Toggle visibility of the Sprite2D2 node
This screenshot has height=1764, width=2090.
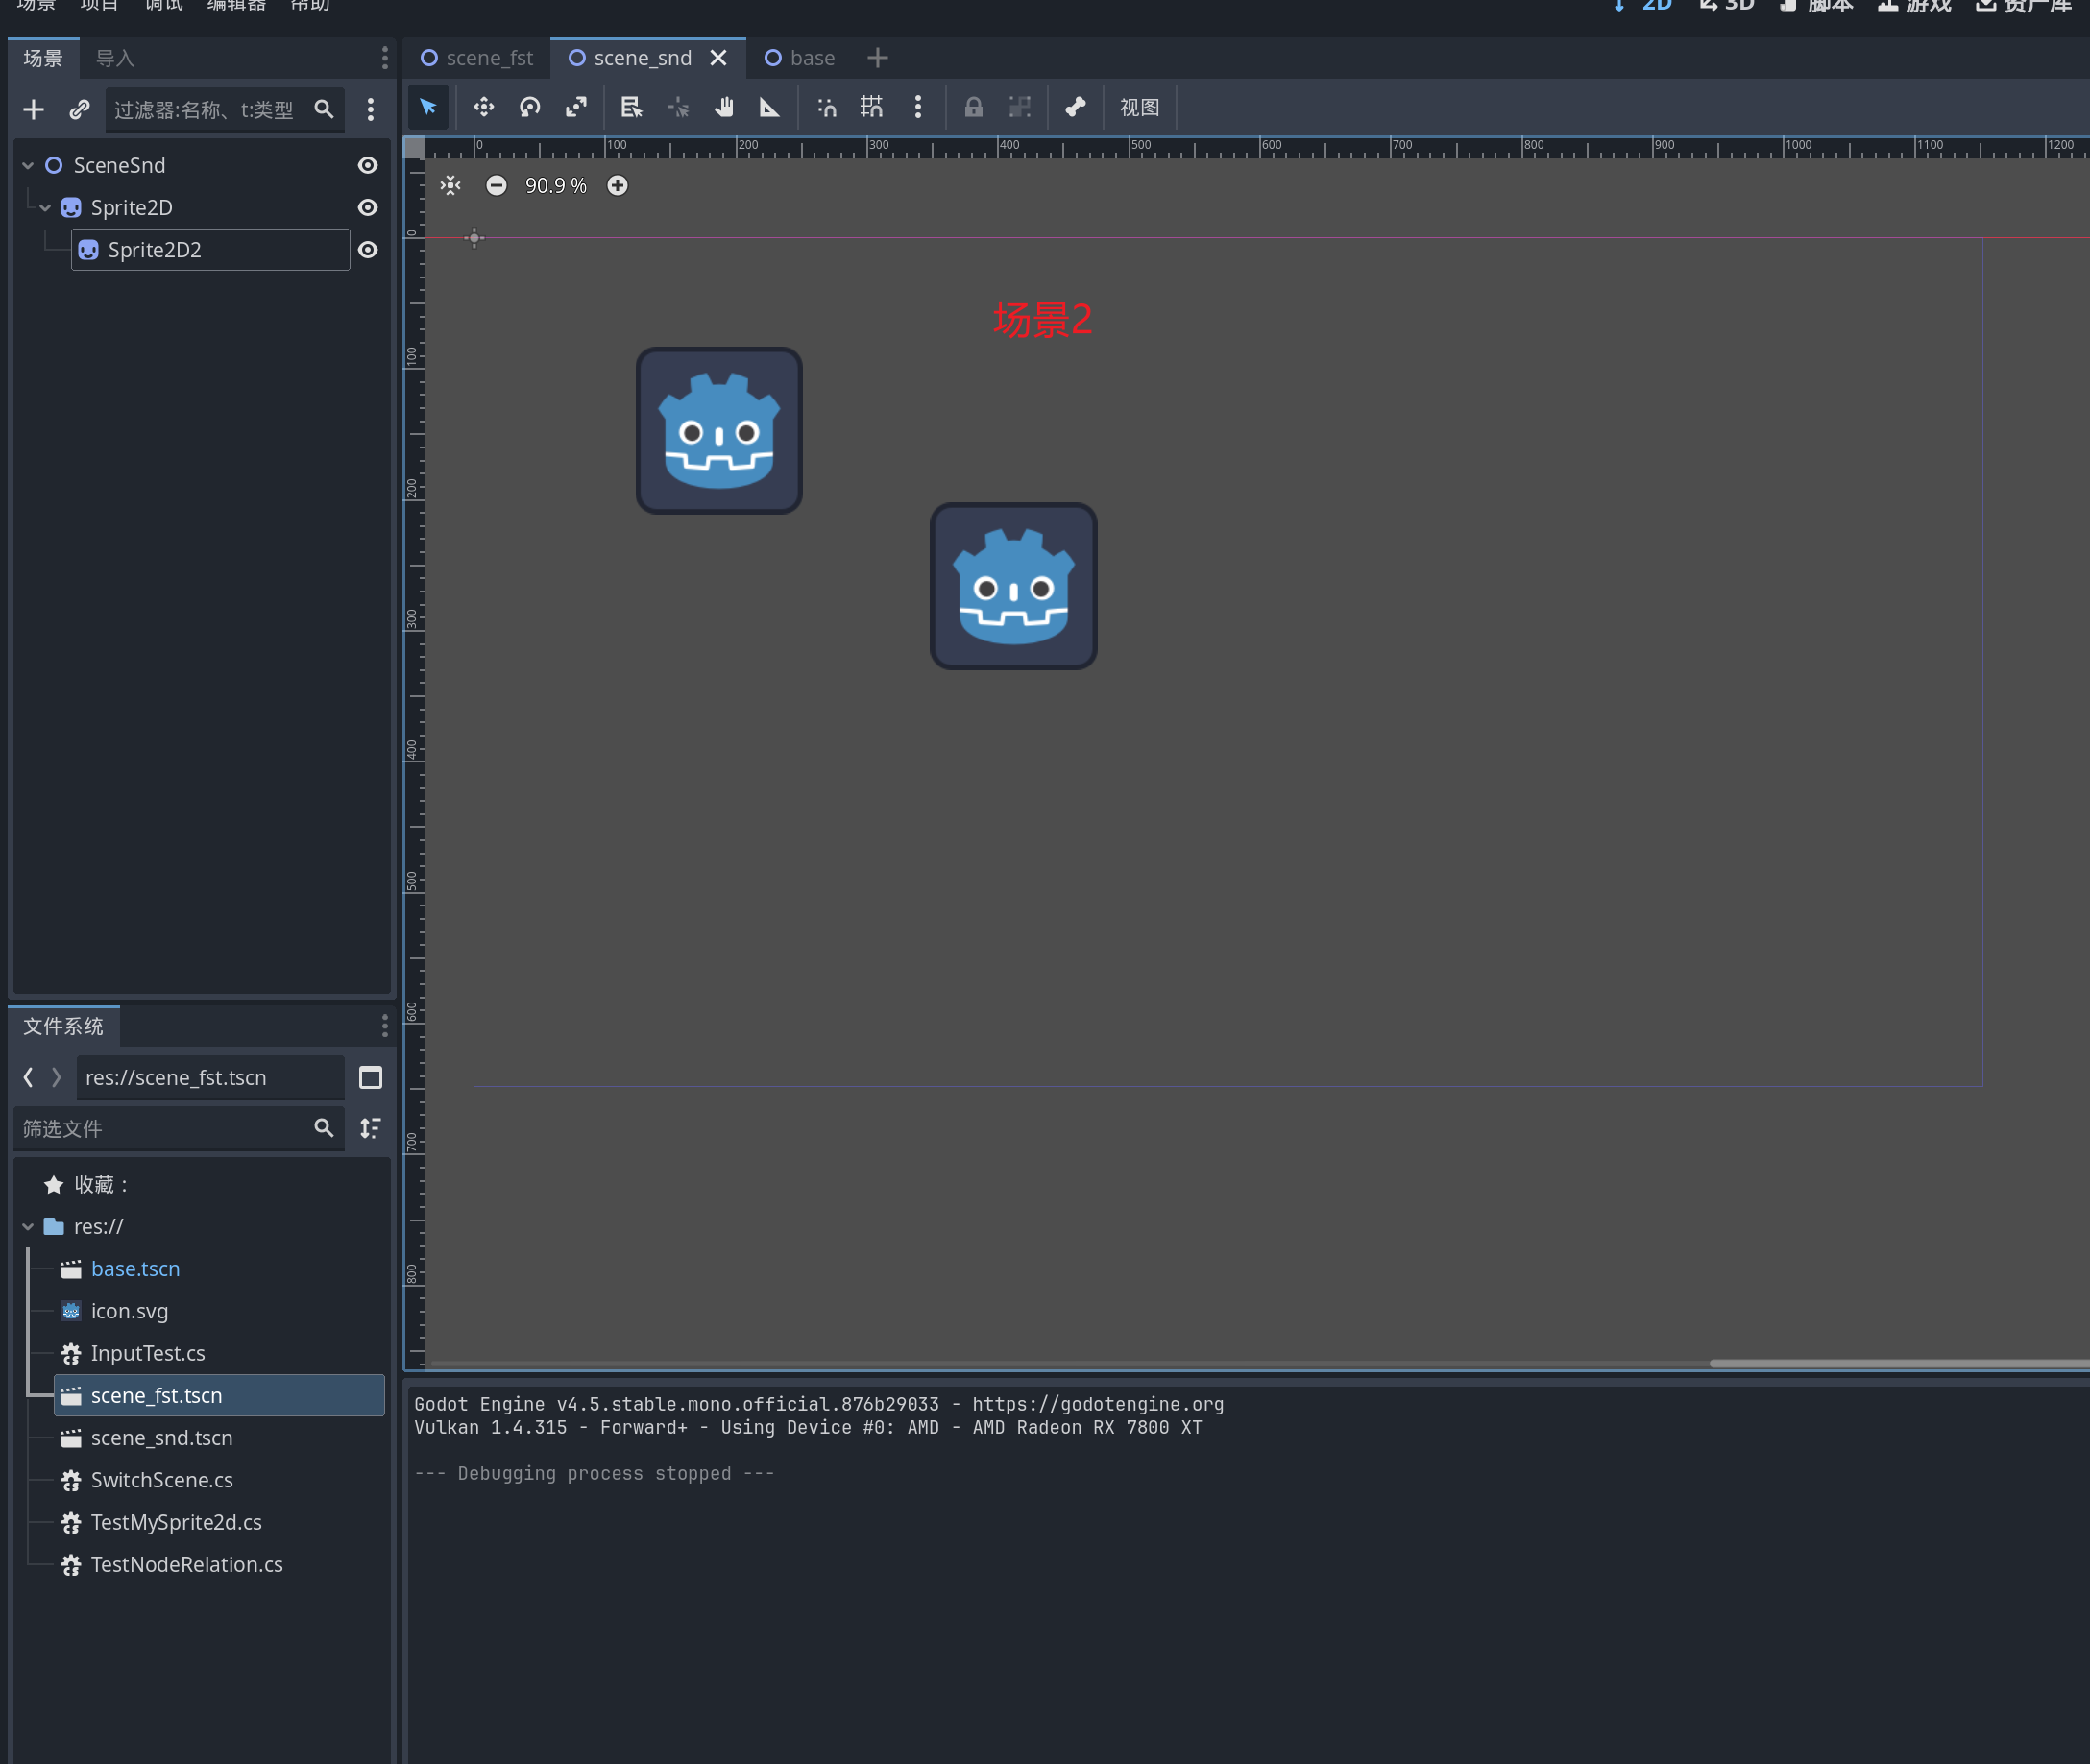tap(368, 249)
